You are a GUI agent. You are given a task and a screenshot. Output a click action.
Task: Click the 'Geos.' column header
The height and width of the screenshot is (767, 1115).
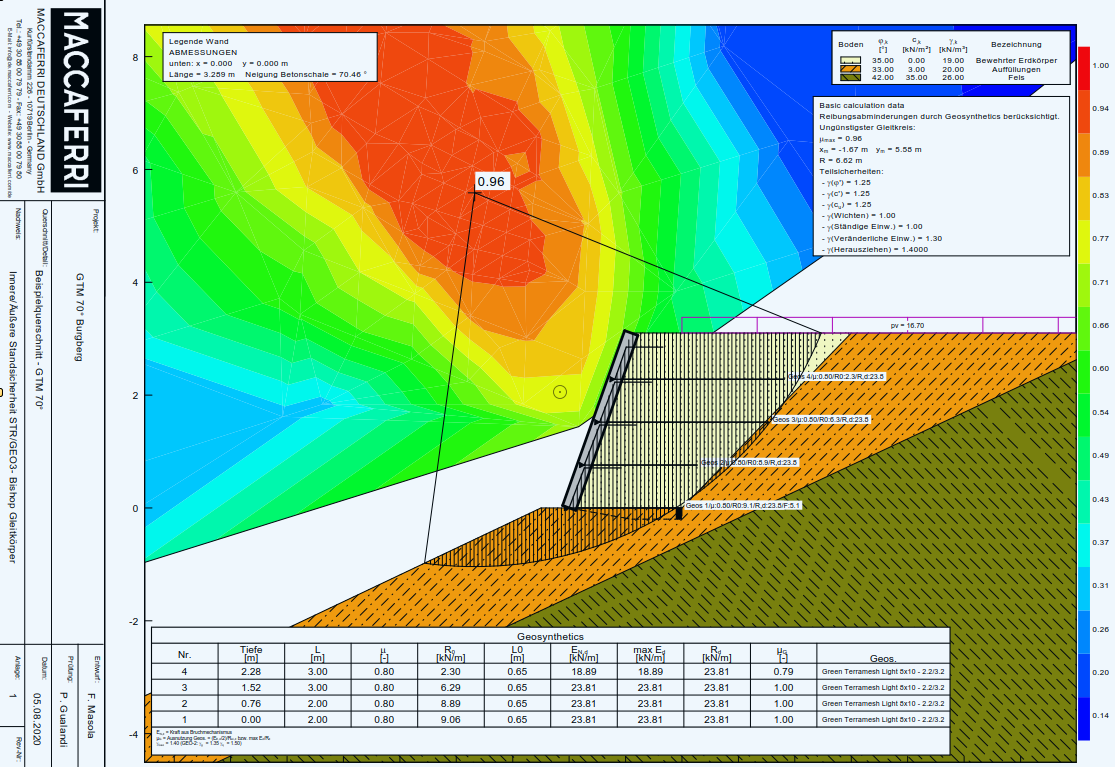click(883, 659)
